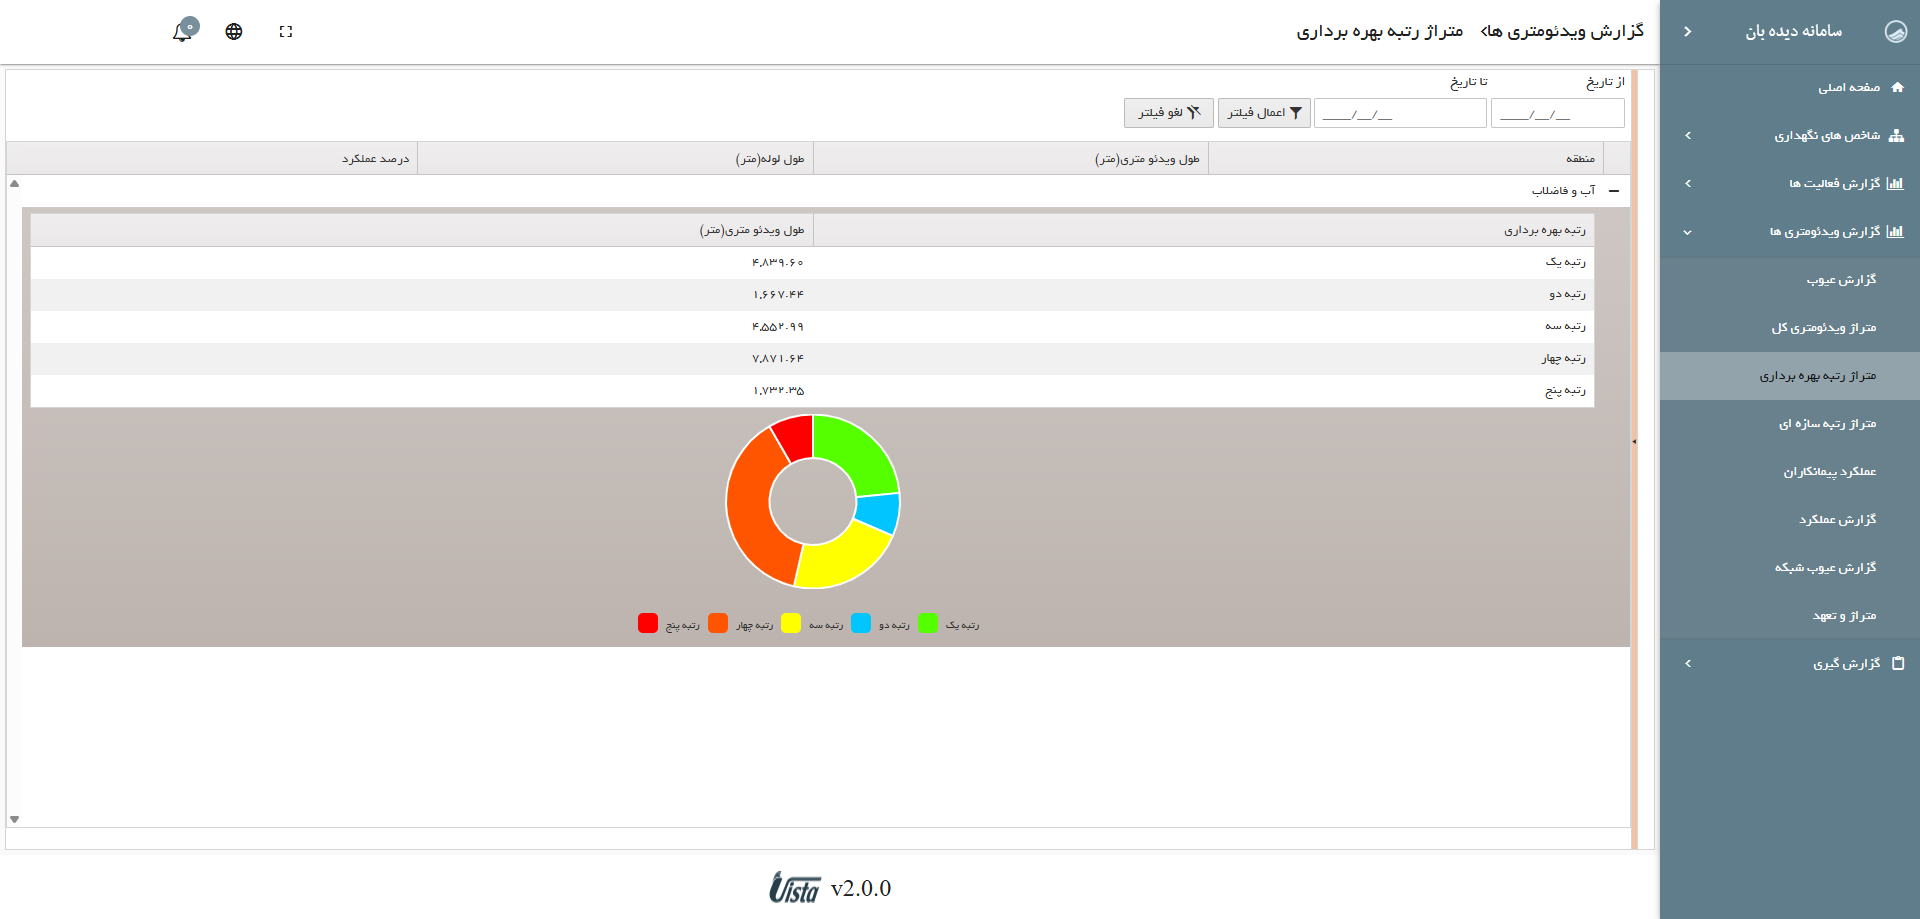Click the لغو فیلتر button
The image size is (1920, 919).
(x=1168, y=113)
